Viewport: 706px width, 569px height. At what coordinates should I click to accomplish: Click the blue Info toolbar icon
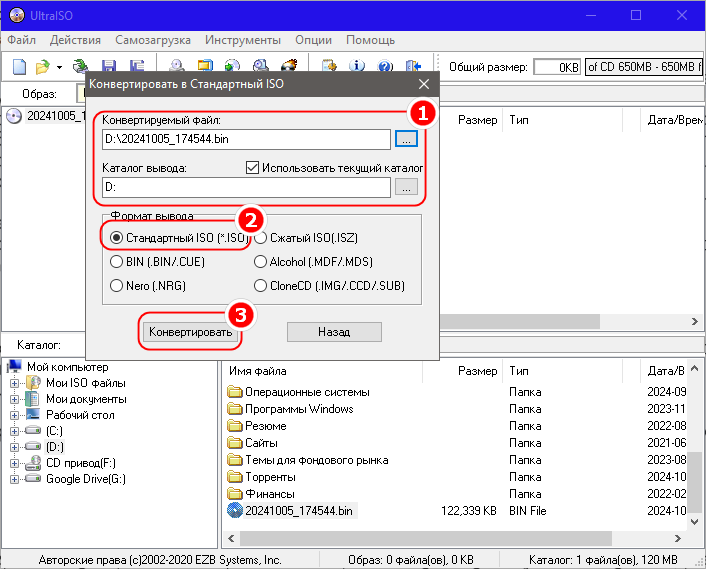click(x=357, y=66)
